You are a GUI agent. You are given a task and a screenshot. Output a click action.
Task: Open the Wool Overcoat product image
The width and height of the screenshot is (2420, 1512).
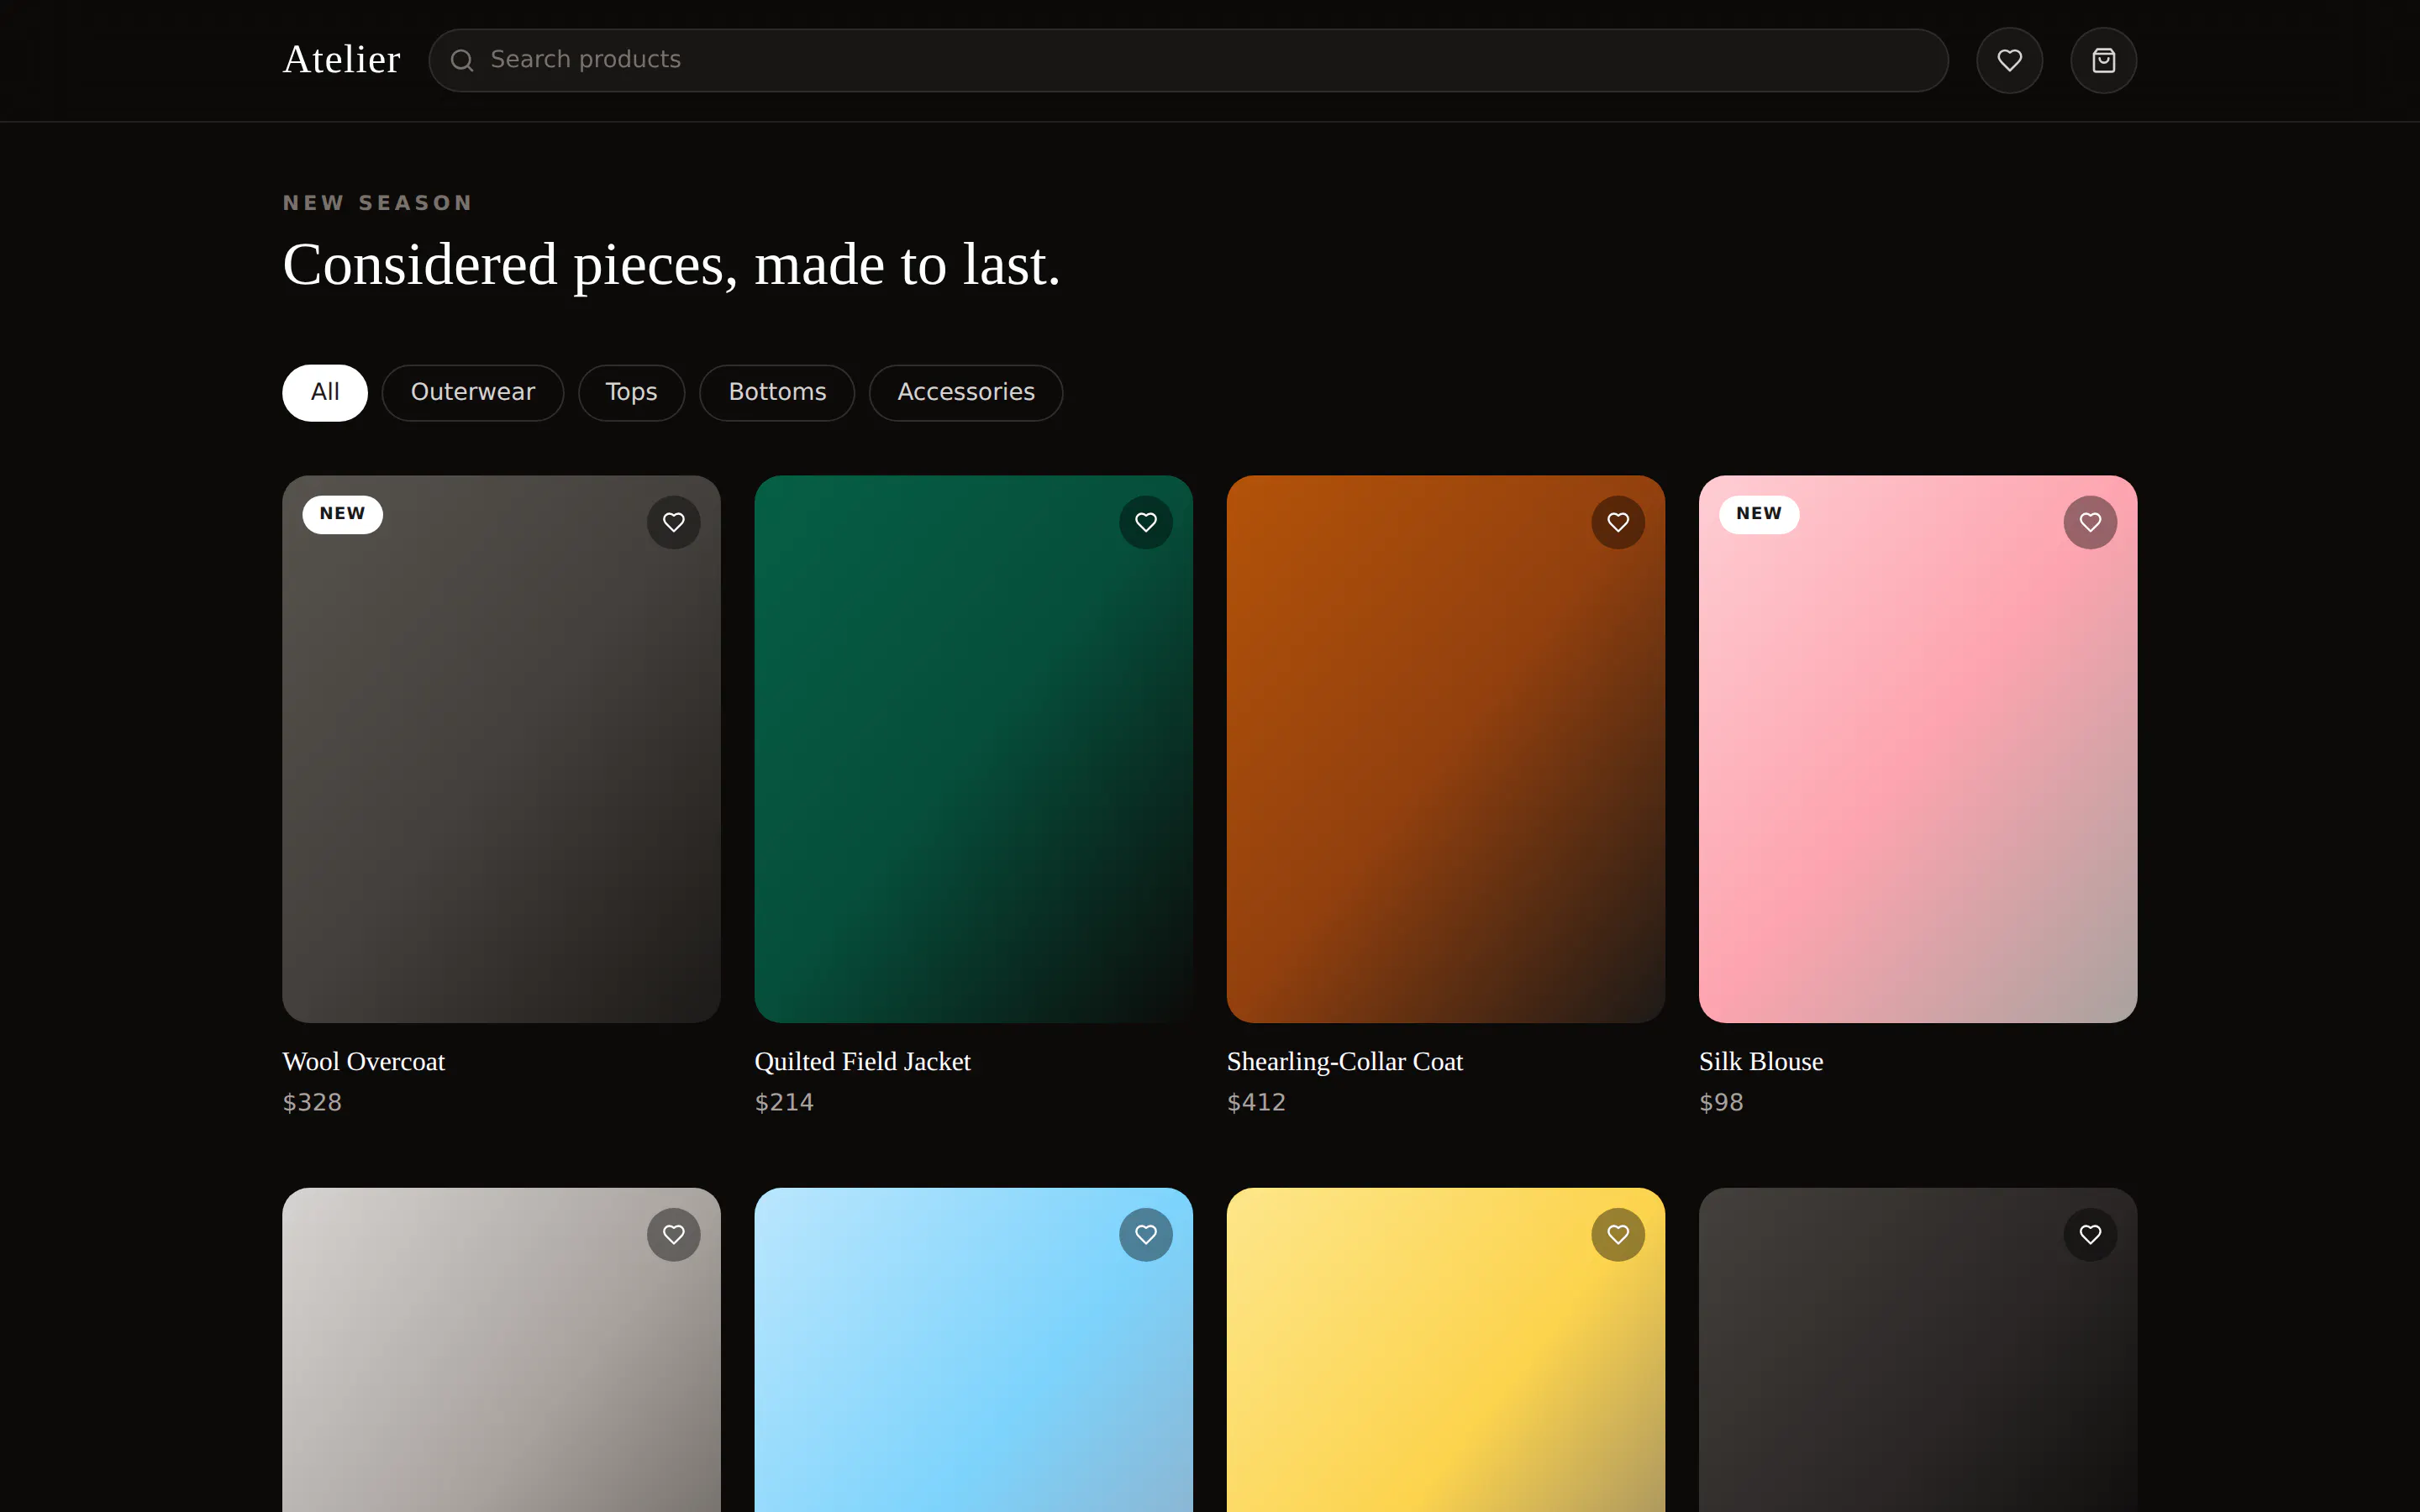coord(501,748)
